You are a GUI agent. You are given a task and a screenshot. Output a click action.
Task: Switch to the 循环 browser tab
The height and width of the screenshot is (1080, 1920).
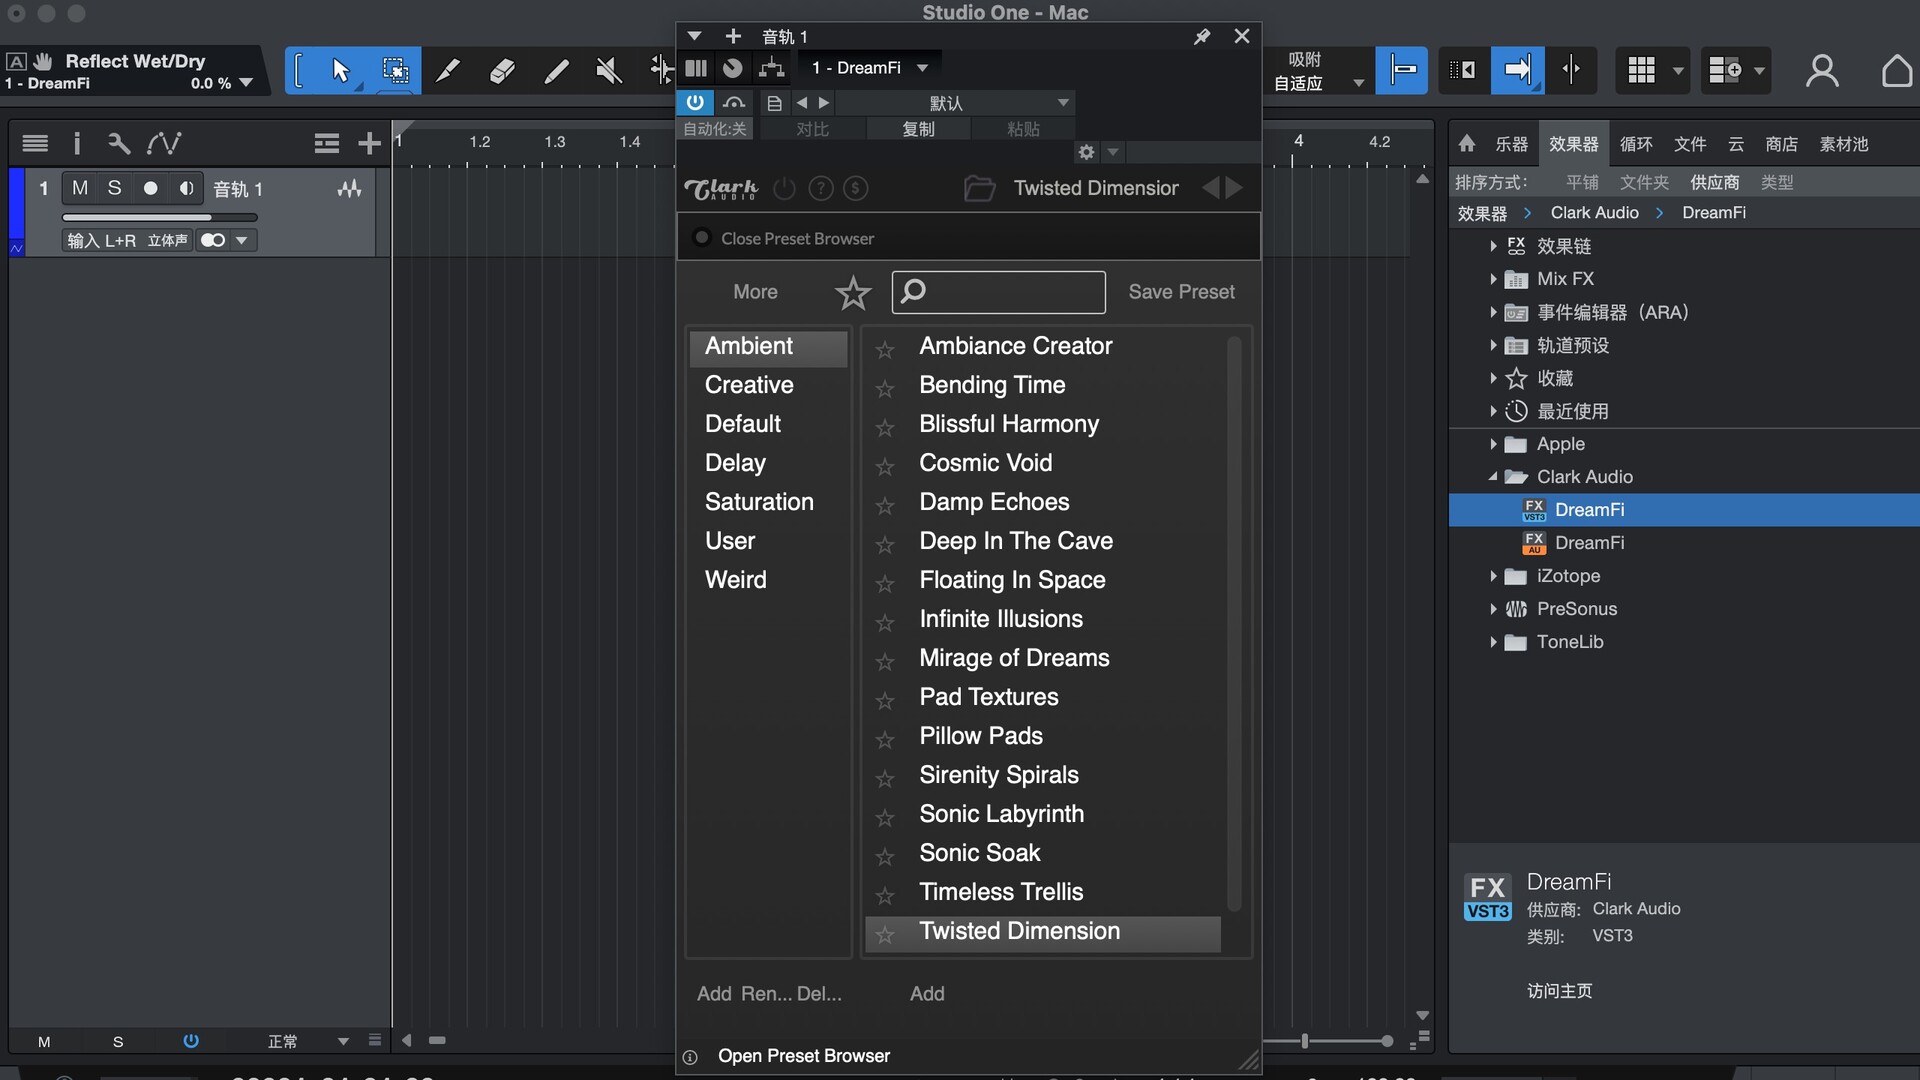point(1636,144)
